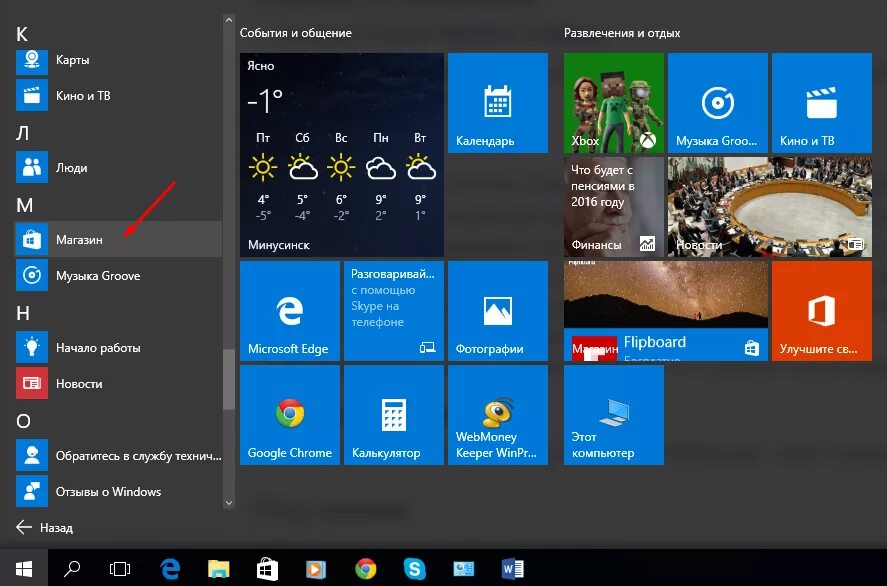Viewport: 887px width, 586px height.
Task: Open the Skype Разговаривайте tile
Action: coord(394,311)
